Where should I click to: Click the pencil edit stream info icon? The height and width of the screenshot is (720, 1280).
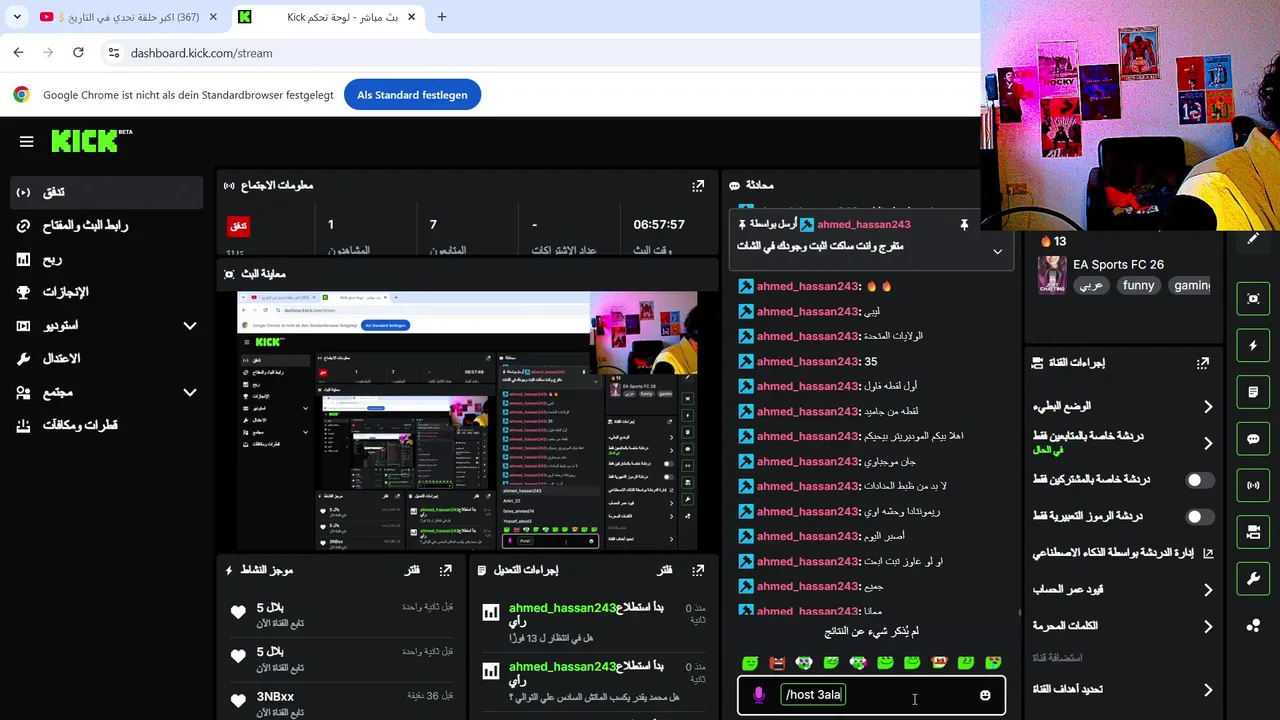[x=1253, y=240]
